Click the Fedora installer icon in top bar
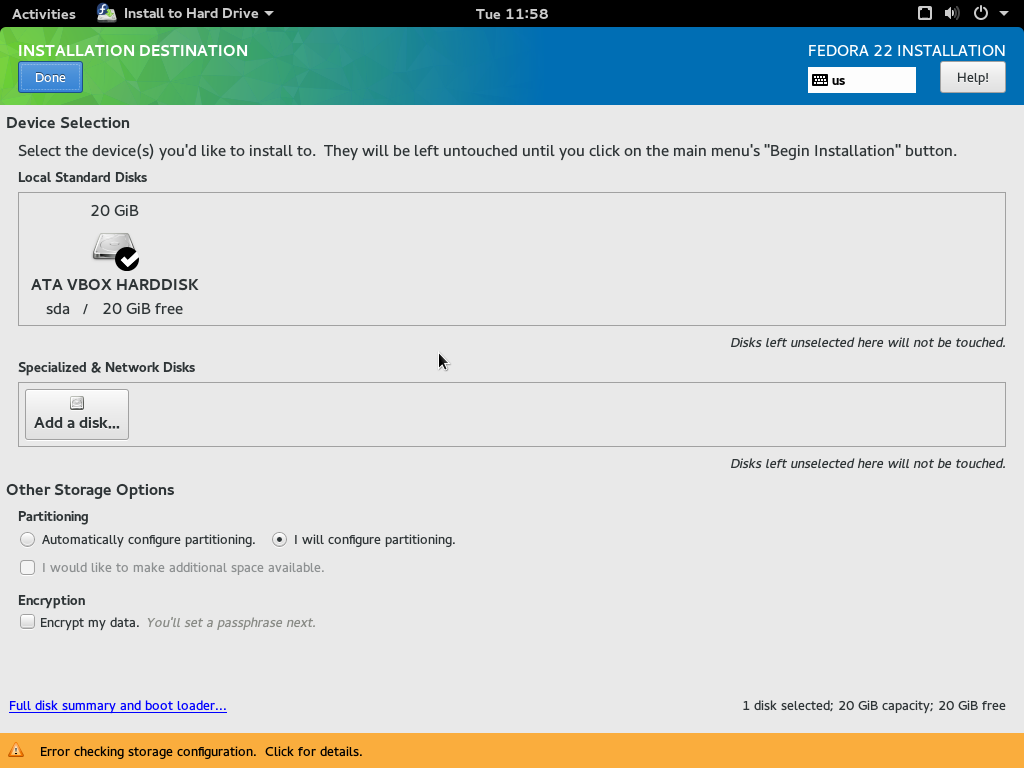The image size is (1024, 768). point(107,13)
